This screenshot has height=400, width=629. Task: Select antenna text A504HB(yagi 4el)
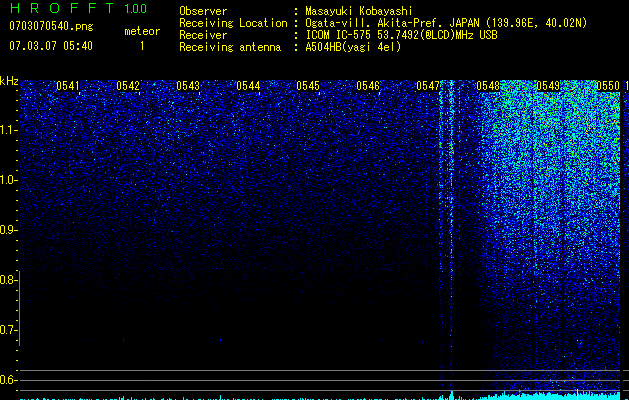point(353,47)
